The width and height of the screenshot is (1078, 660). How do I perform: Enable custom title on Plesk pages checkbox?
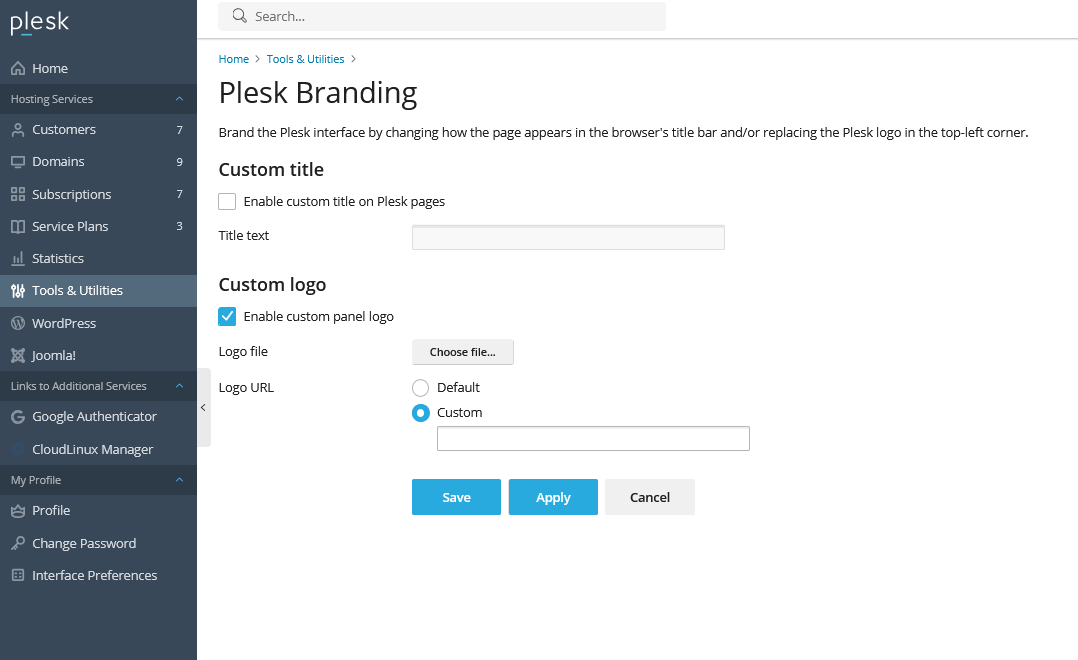click(227, 201)
